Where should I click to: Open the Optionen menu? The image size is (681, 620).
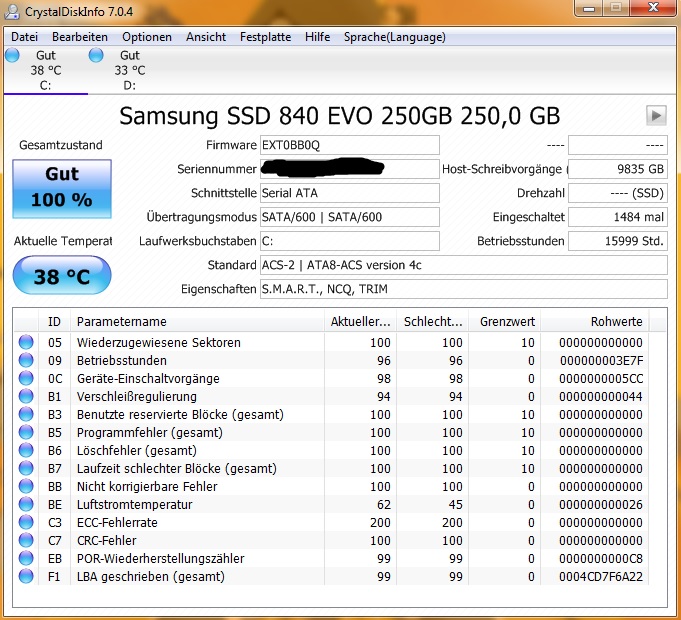pos(147,37)
